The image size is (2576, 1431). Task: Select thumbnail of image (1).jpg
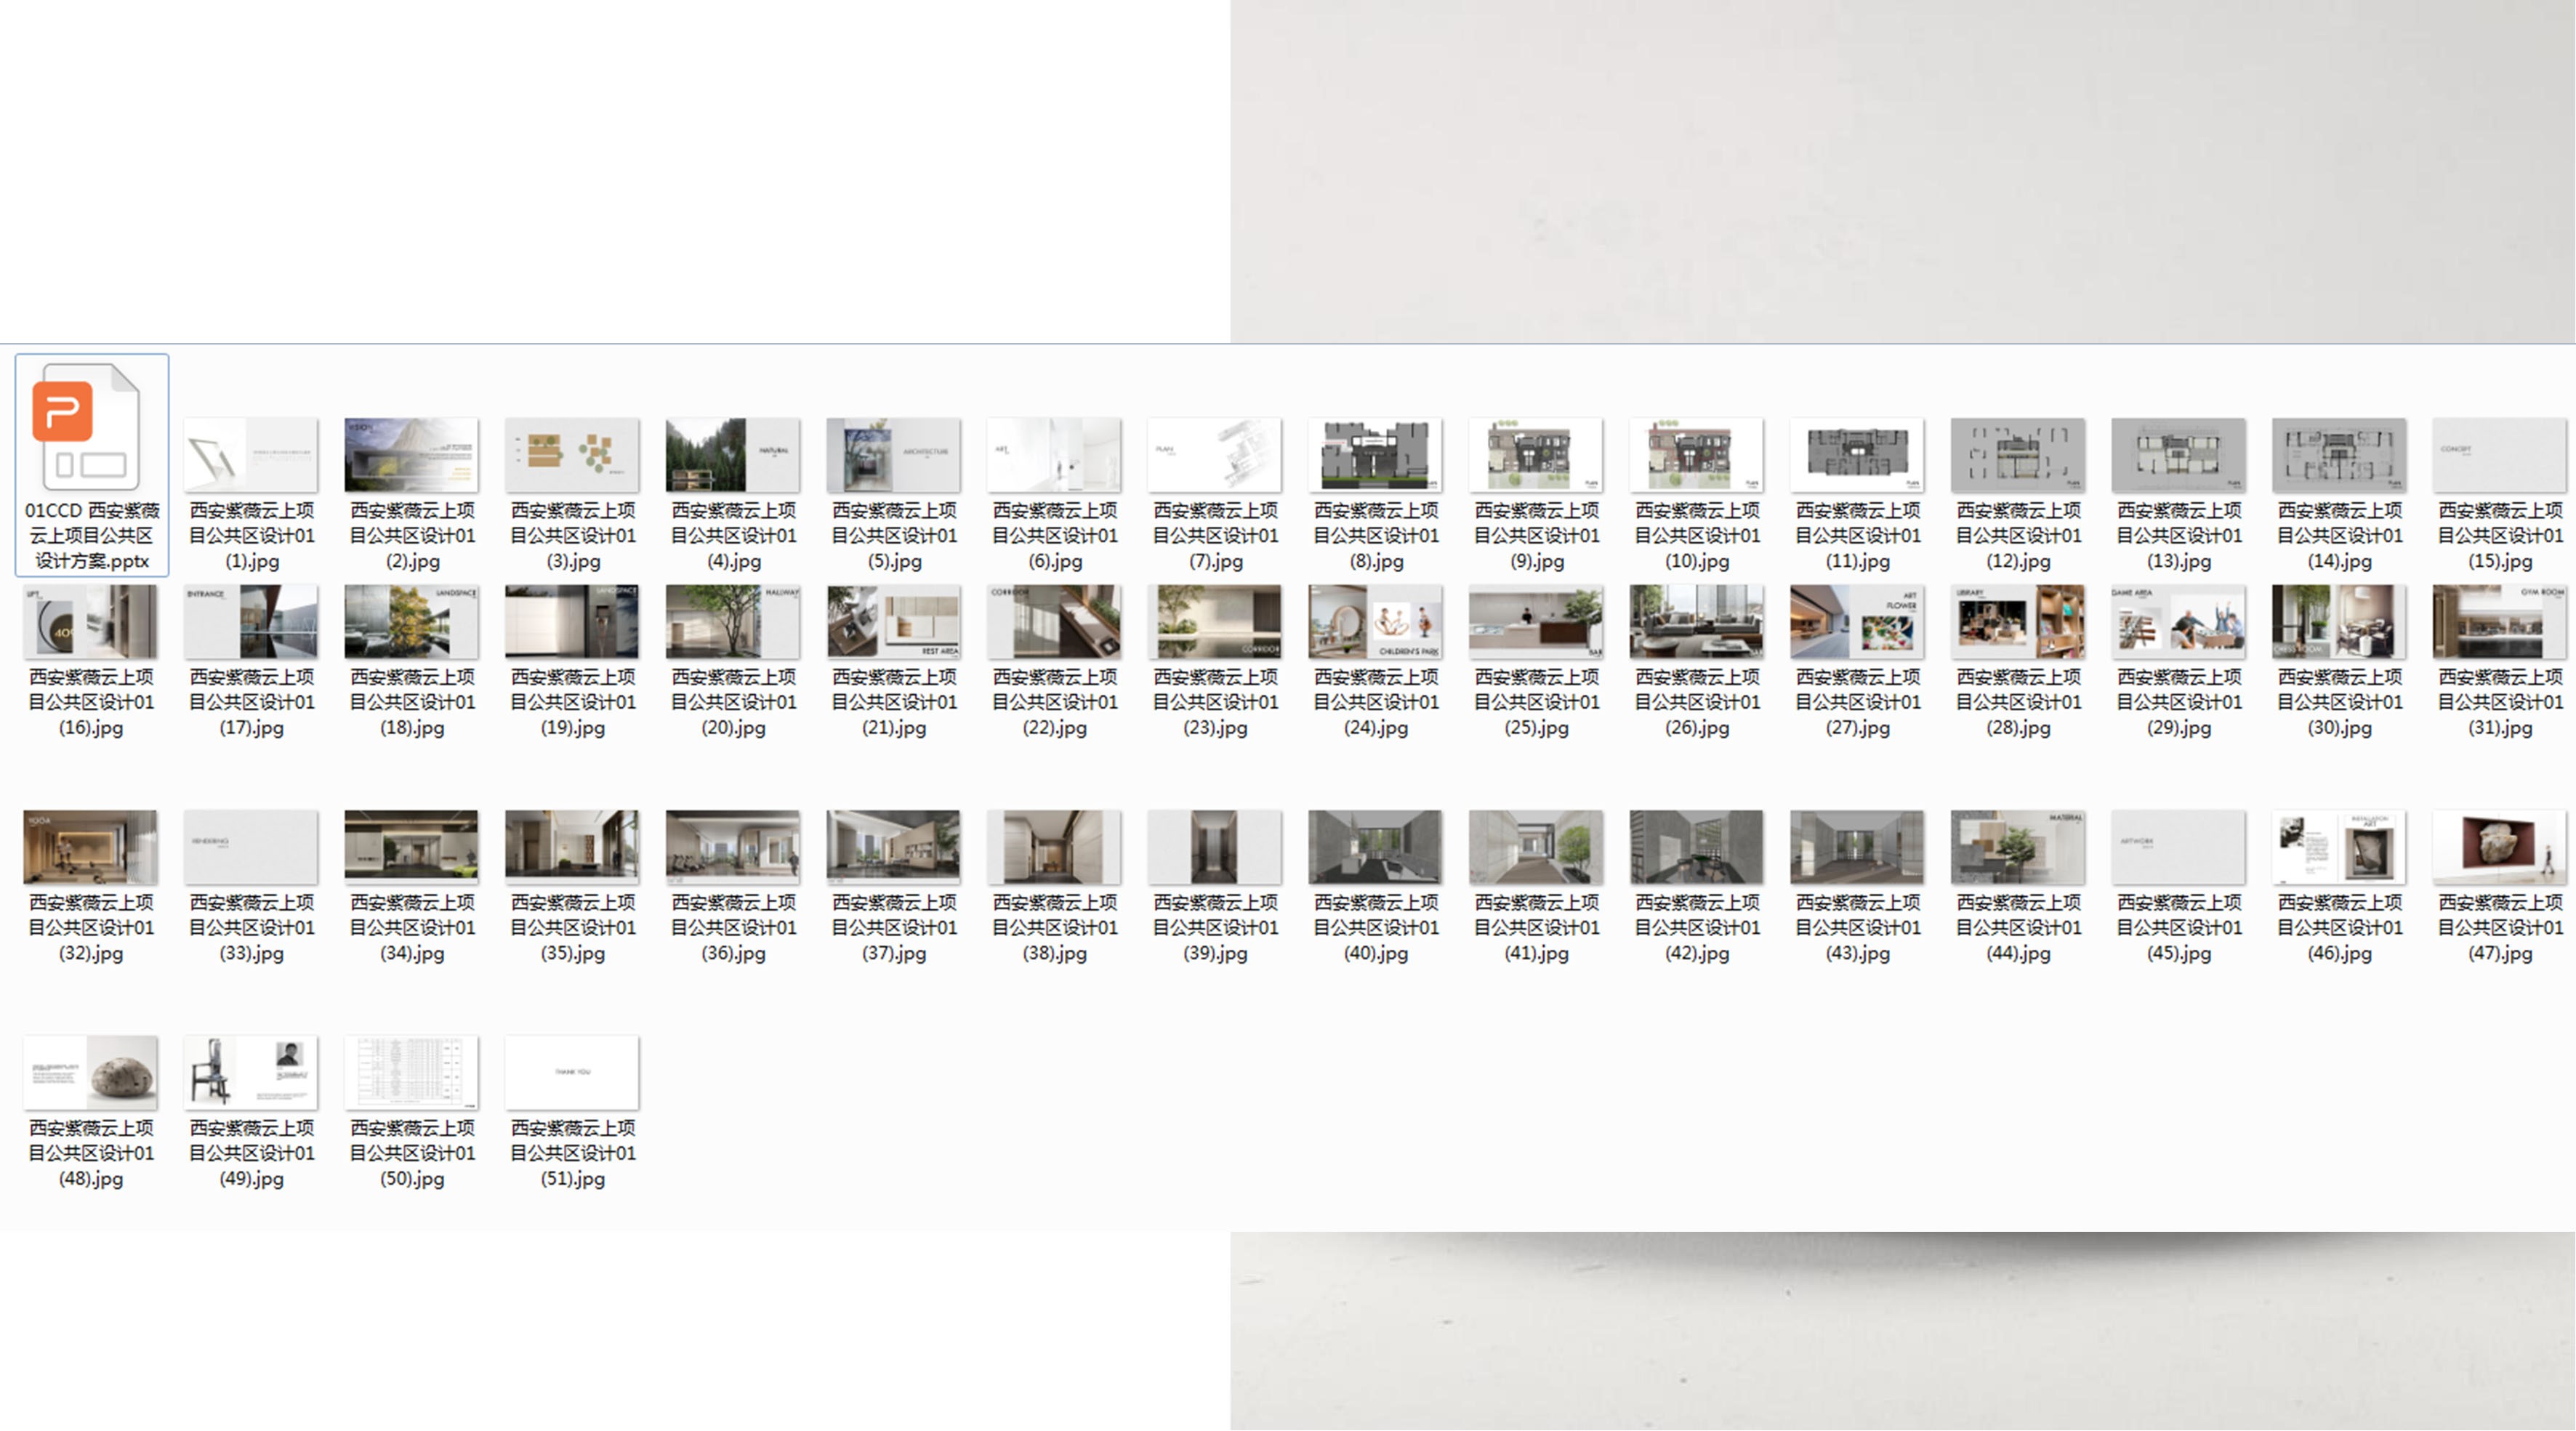[251, 455]
